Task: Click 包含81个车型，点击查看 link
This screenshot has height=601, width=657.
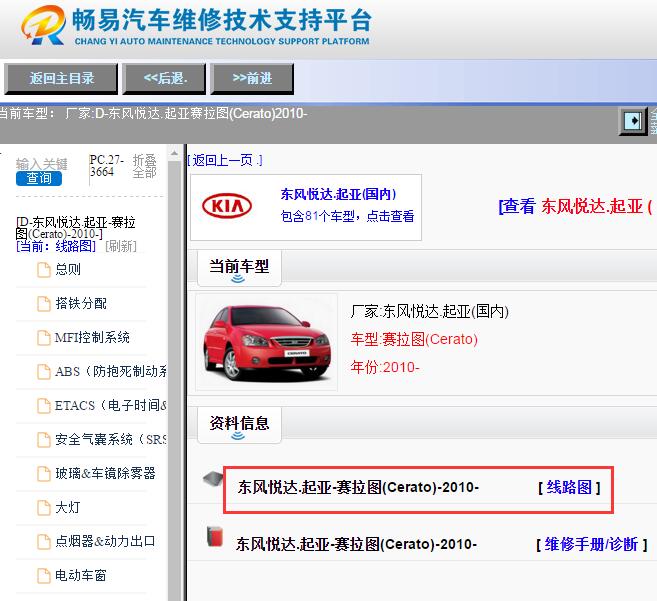Action: pyautogui.click(x=347, y=216)
